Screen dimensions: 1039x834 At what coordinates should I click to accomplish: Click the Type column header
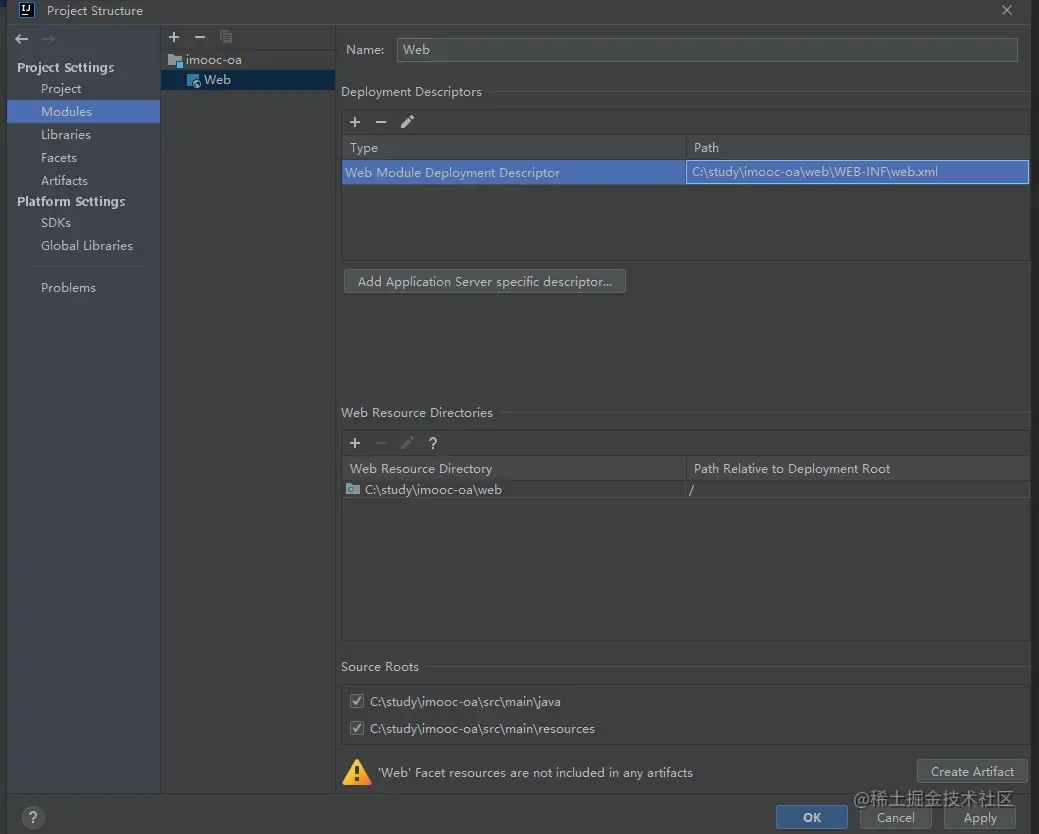(x=514, y=148)
